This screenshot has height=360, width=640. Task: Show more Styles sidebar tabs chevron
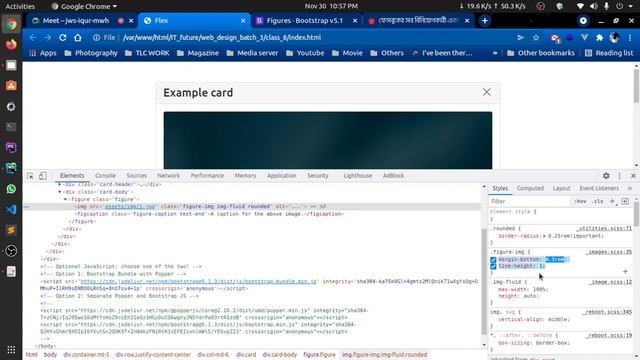click(630, 188)
